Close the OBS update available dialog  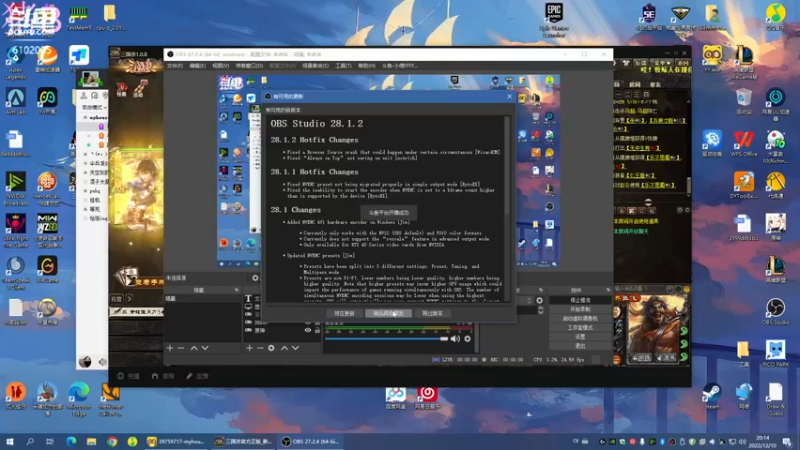[509, 96]
